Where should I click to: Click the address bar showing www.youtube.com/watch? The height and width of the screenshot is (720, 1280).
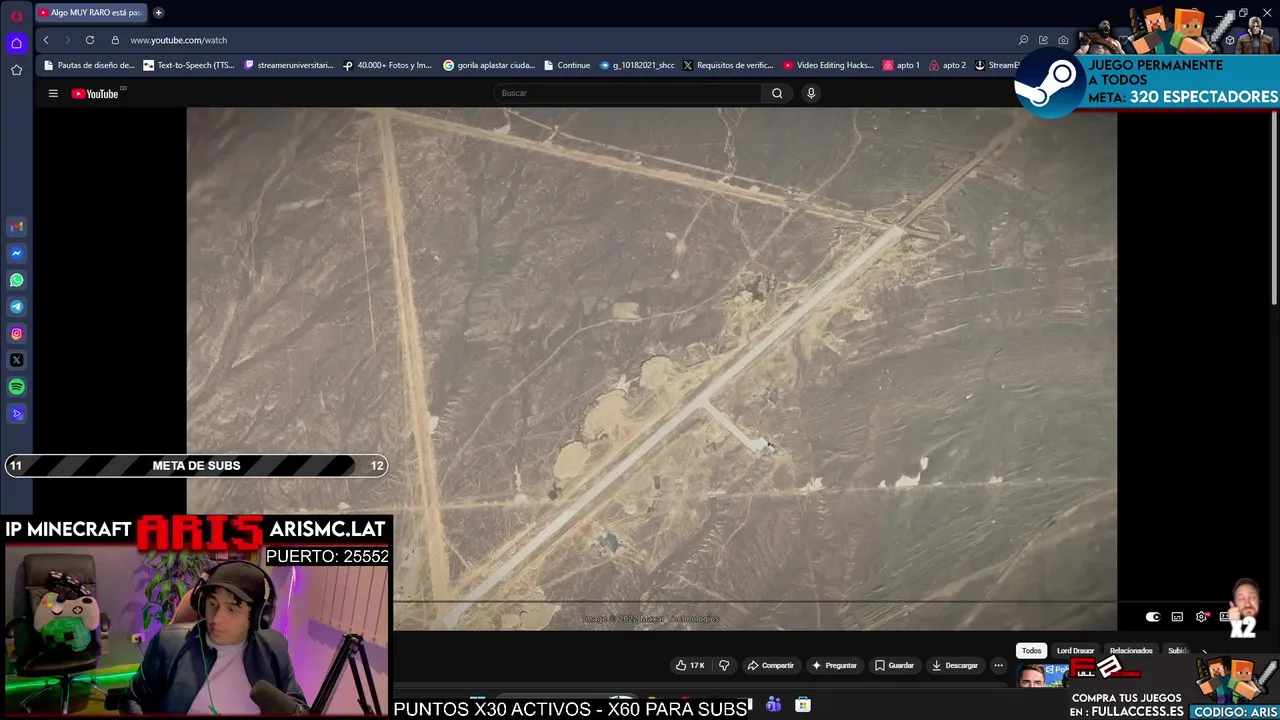pos(178,40)
